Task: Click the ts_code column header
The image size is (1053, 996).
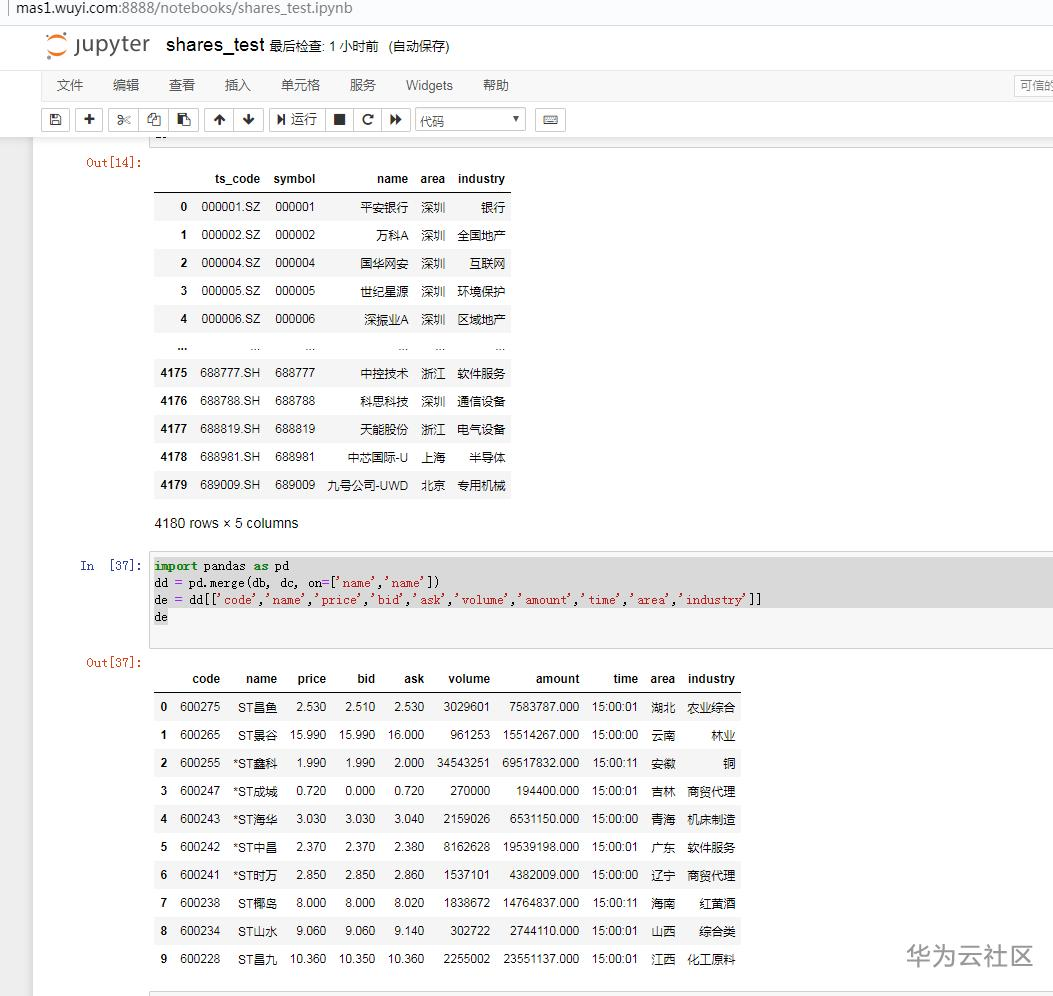Action: 237,179
